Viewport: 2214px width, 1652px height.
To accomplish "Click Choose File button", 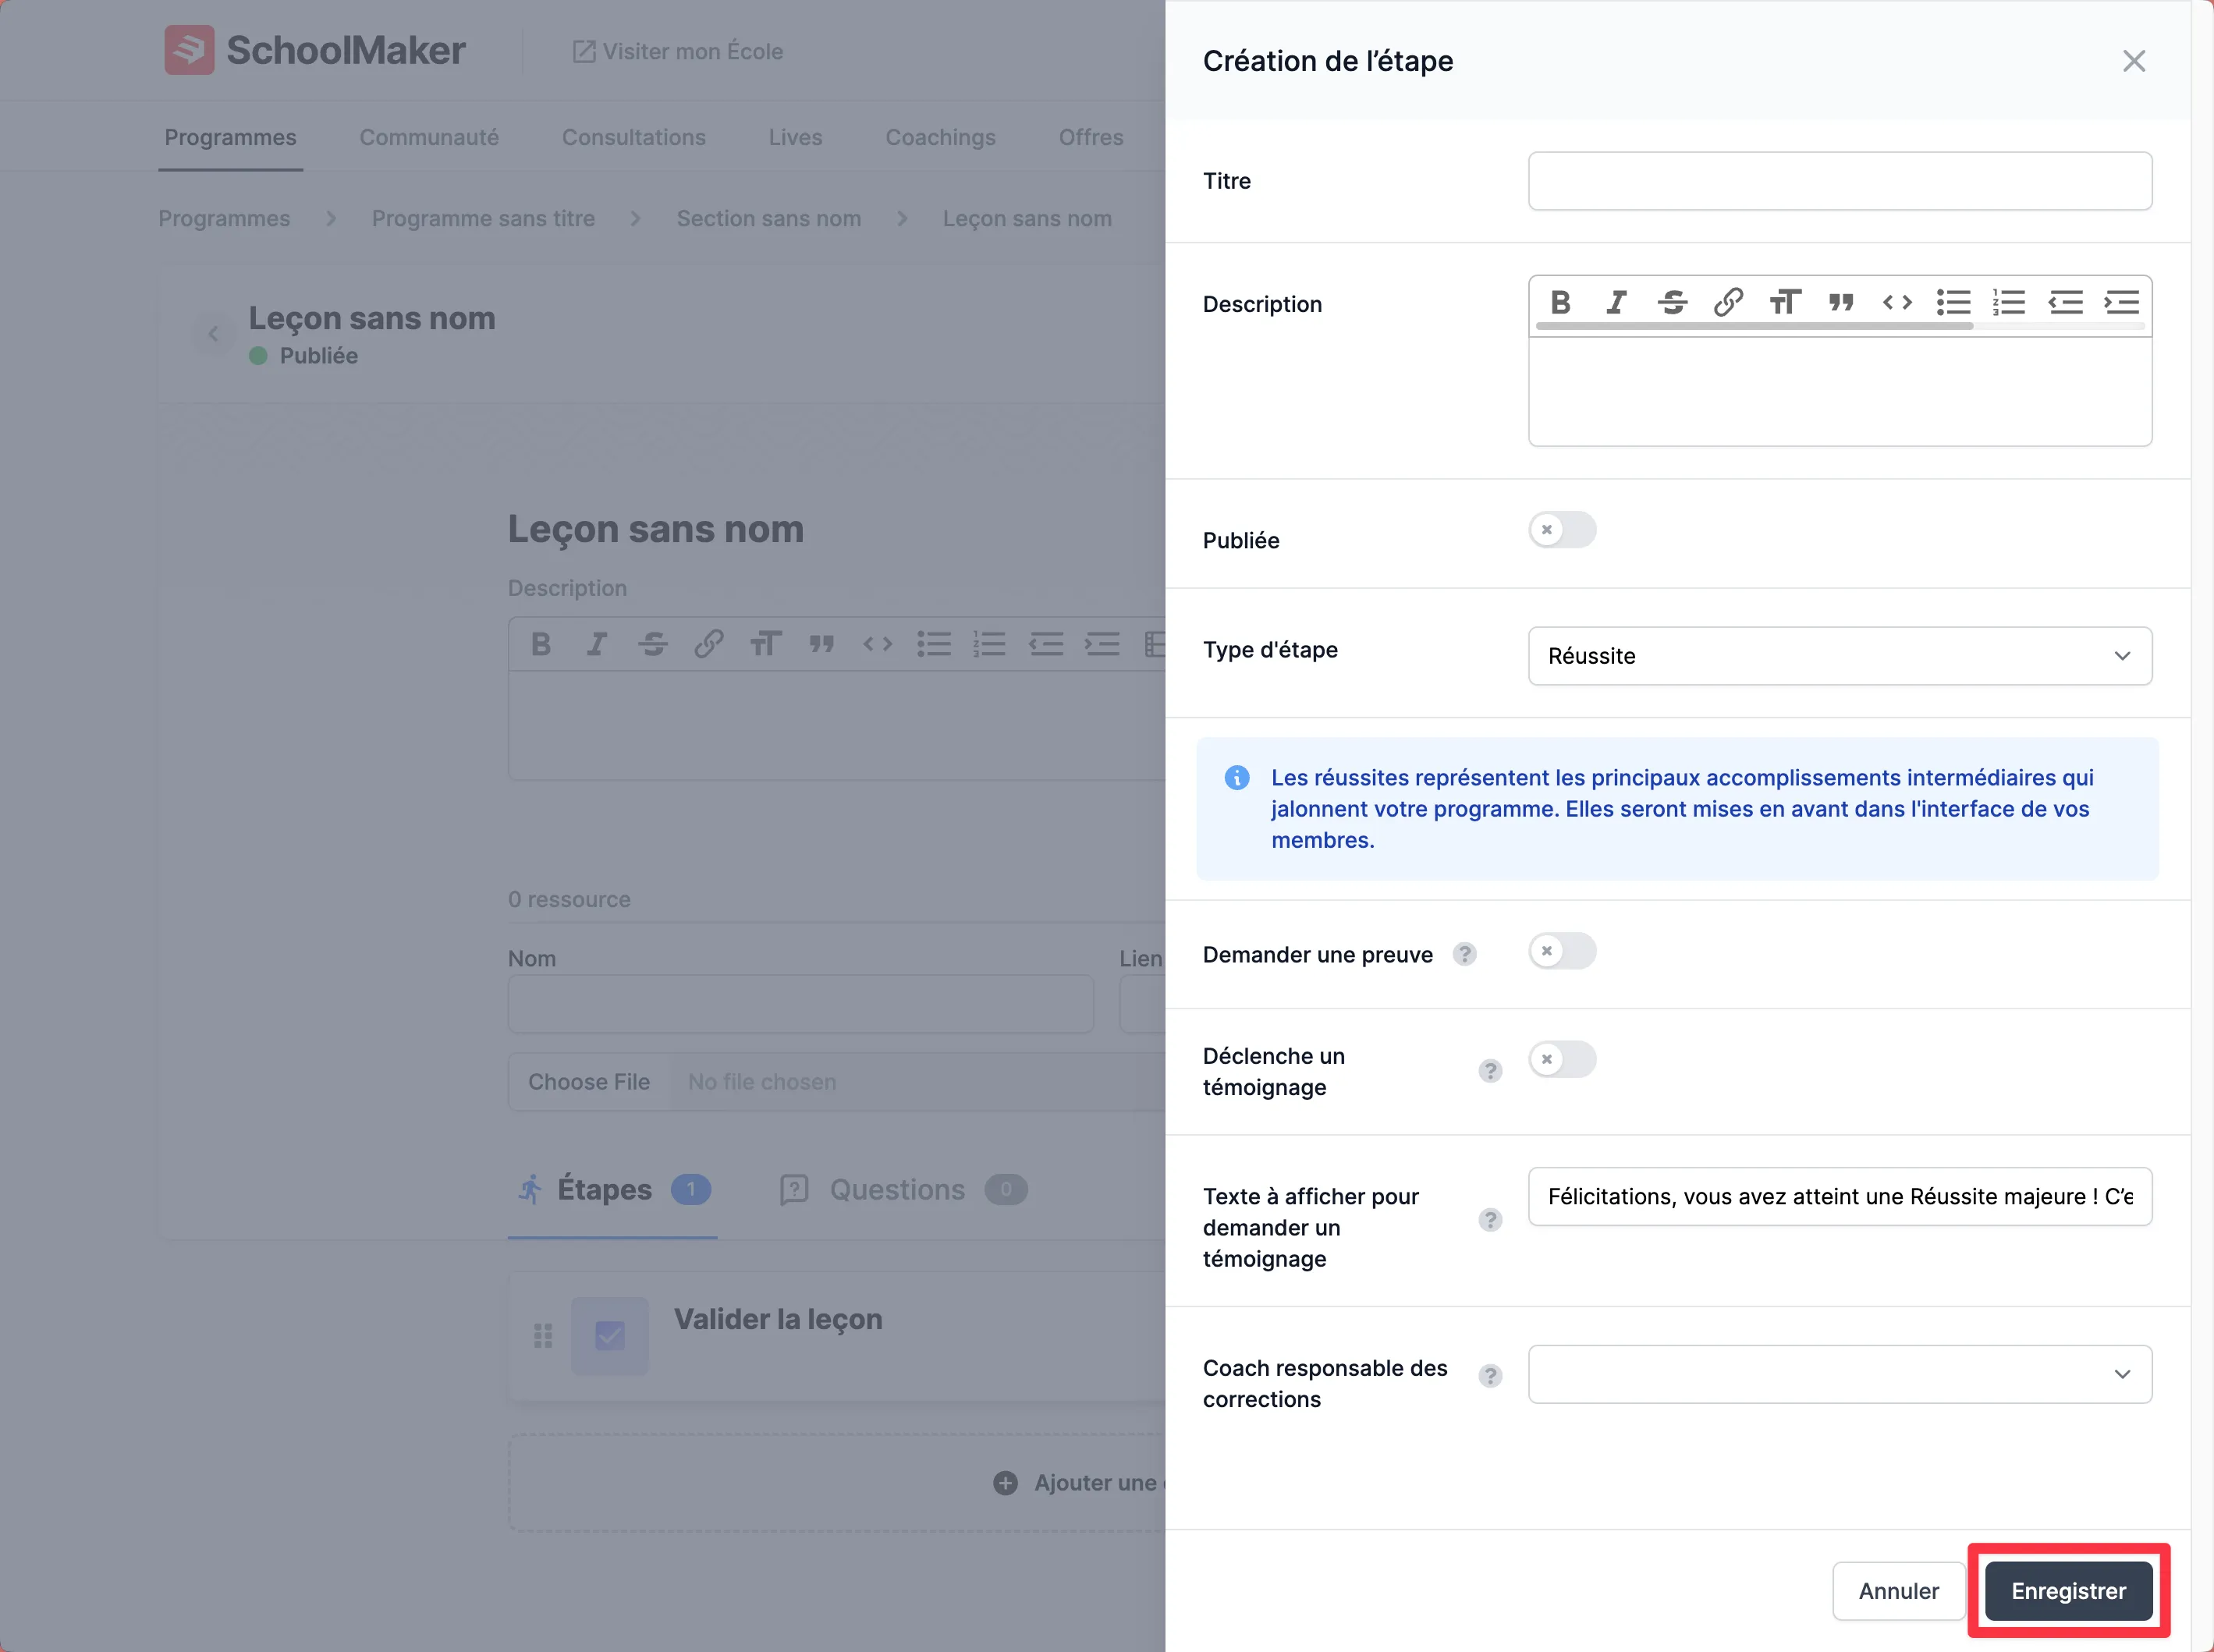I will pos(589,1082).
